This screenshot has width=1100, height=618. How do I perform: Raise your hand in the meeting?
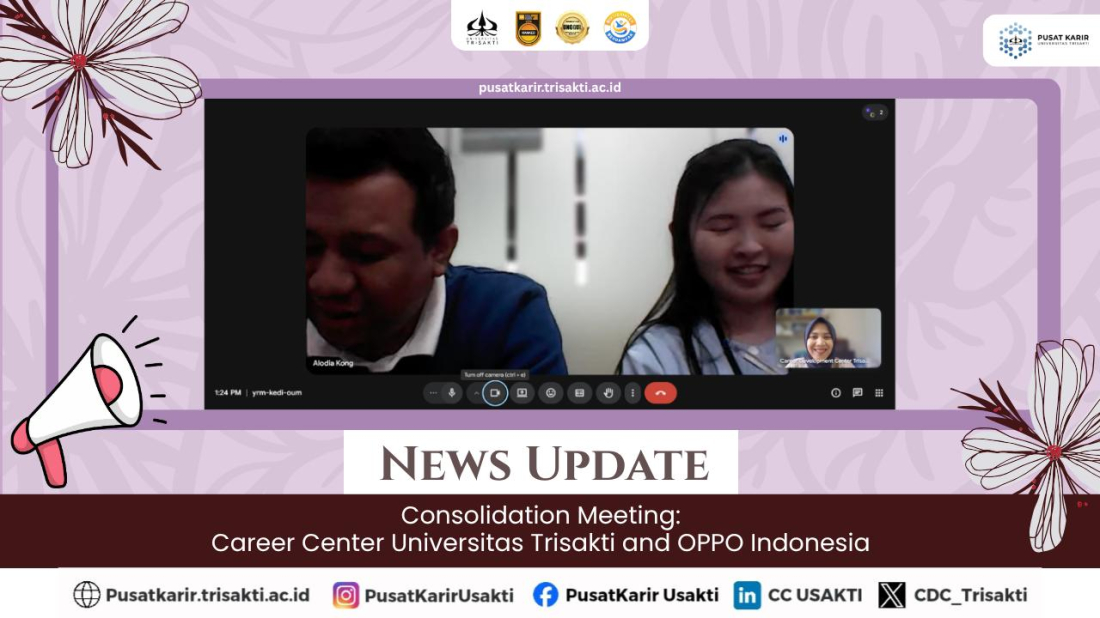pos(608,394)
